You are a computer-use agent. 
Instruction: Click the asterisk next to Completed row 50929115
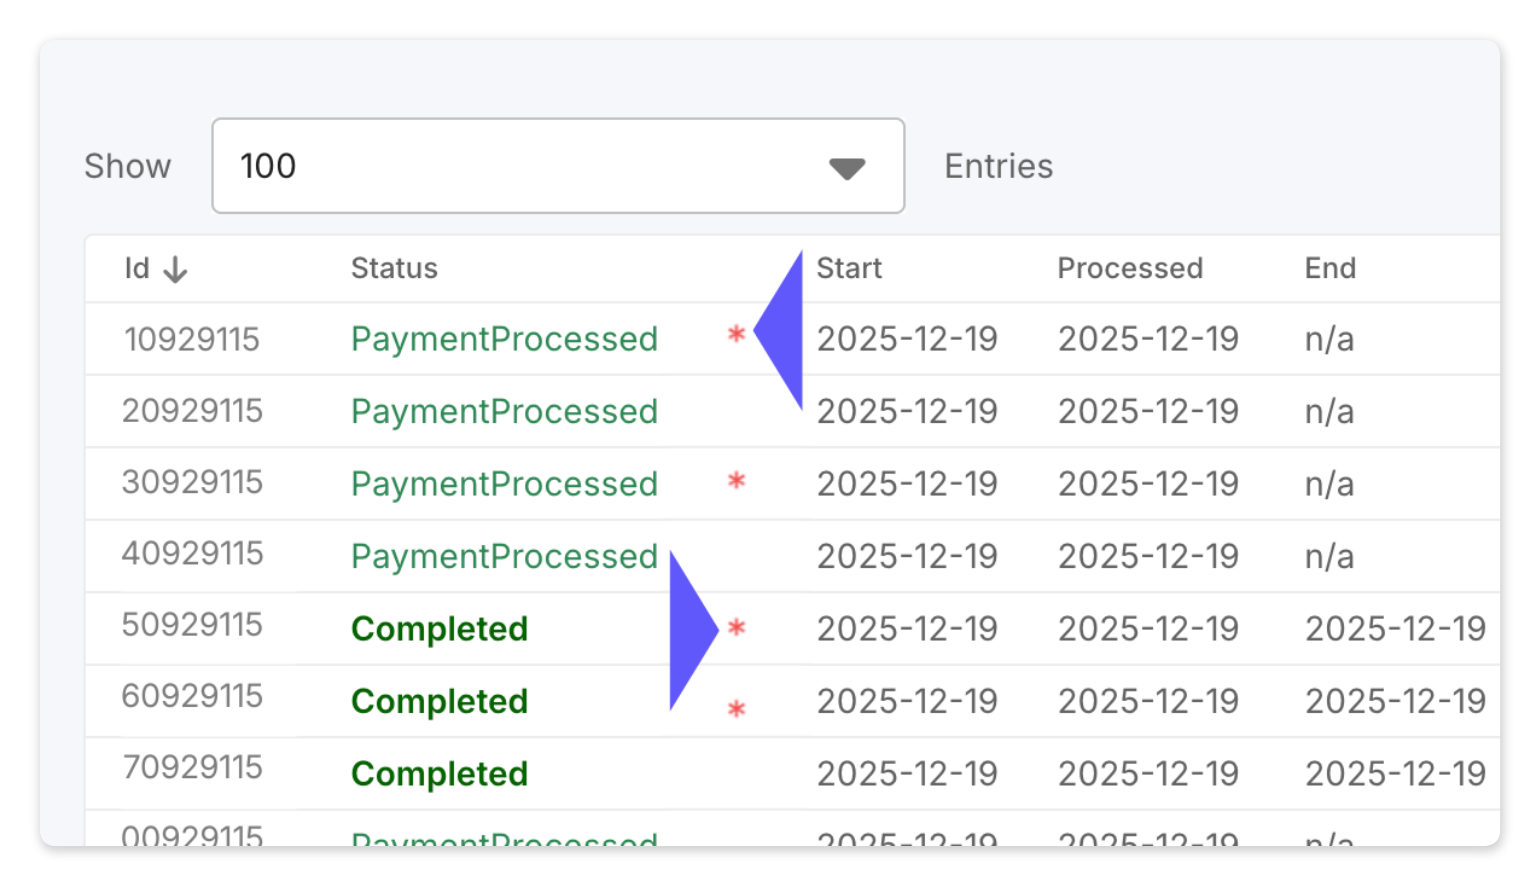pos(737,628)
